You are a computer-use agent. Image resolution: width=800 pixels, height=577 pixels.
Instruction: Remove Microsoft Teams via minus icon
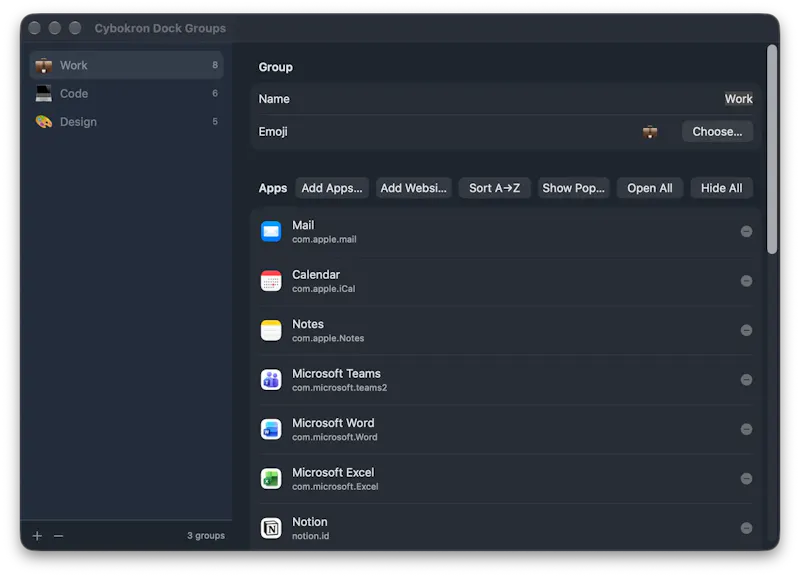(x=746, y=380)
